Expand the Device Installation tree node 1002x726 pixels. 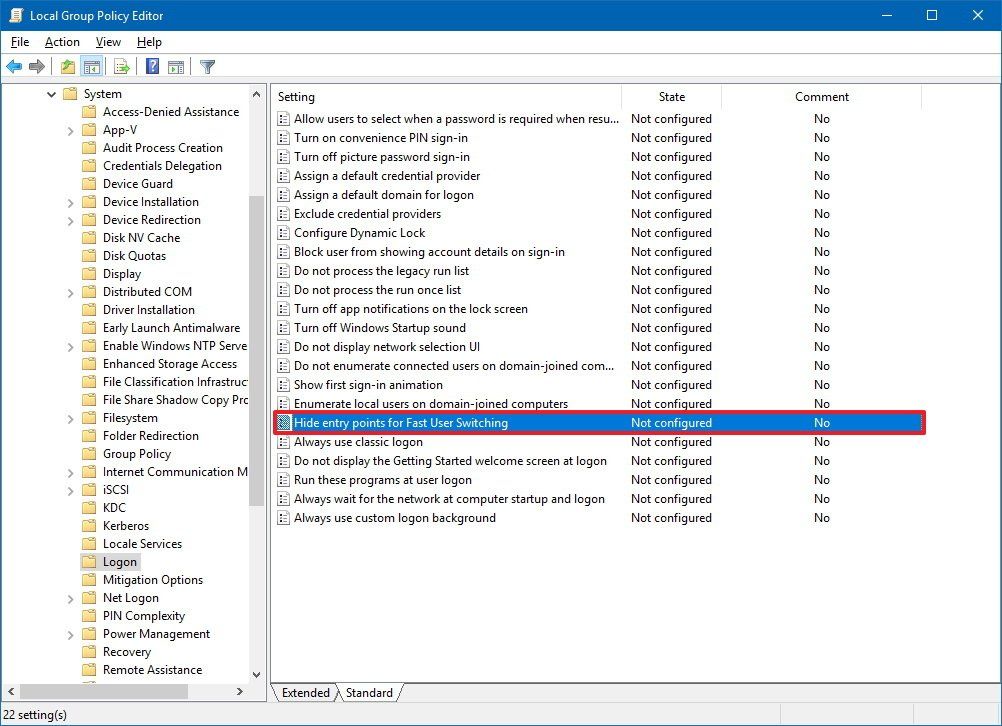(69, 201)
